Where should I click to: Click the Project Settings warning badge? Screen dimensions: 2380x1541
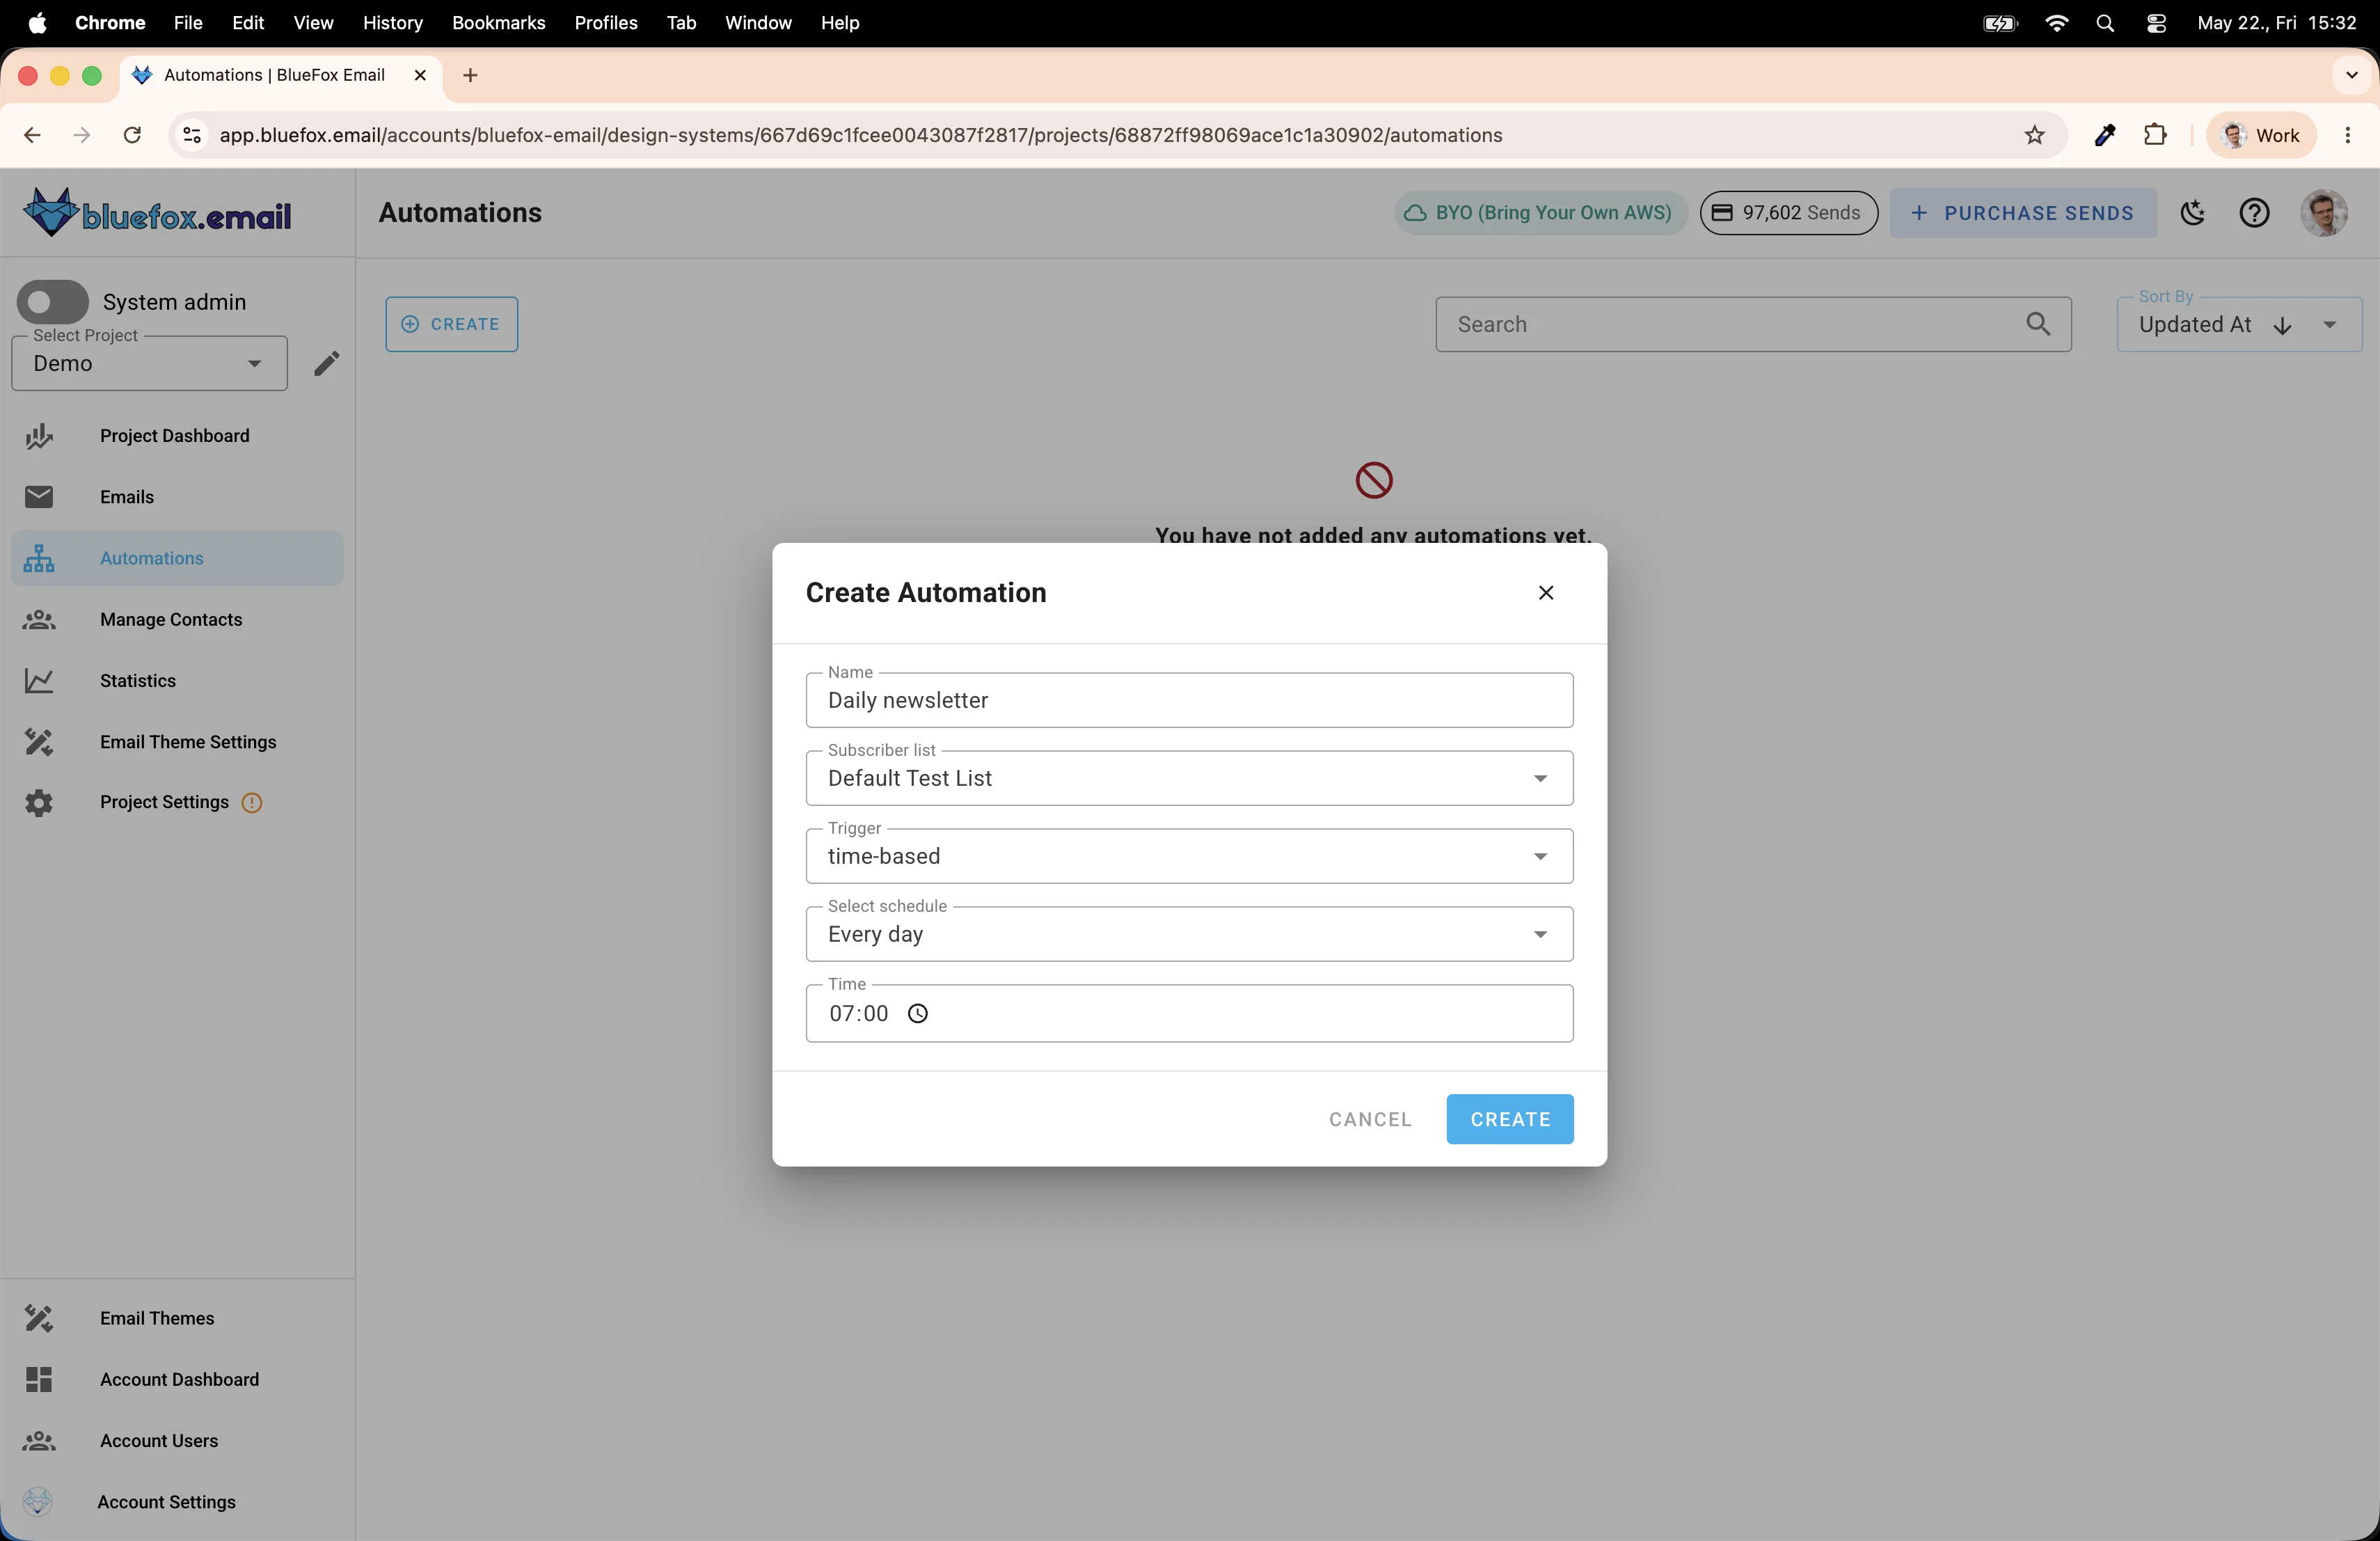[252, 803]
